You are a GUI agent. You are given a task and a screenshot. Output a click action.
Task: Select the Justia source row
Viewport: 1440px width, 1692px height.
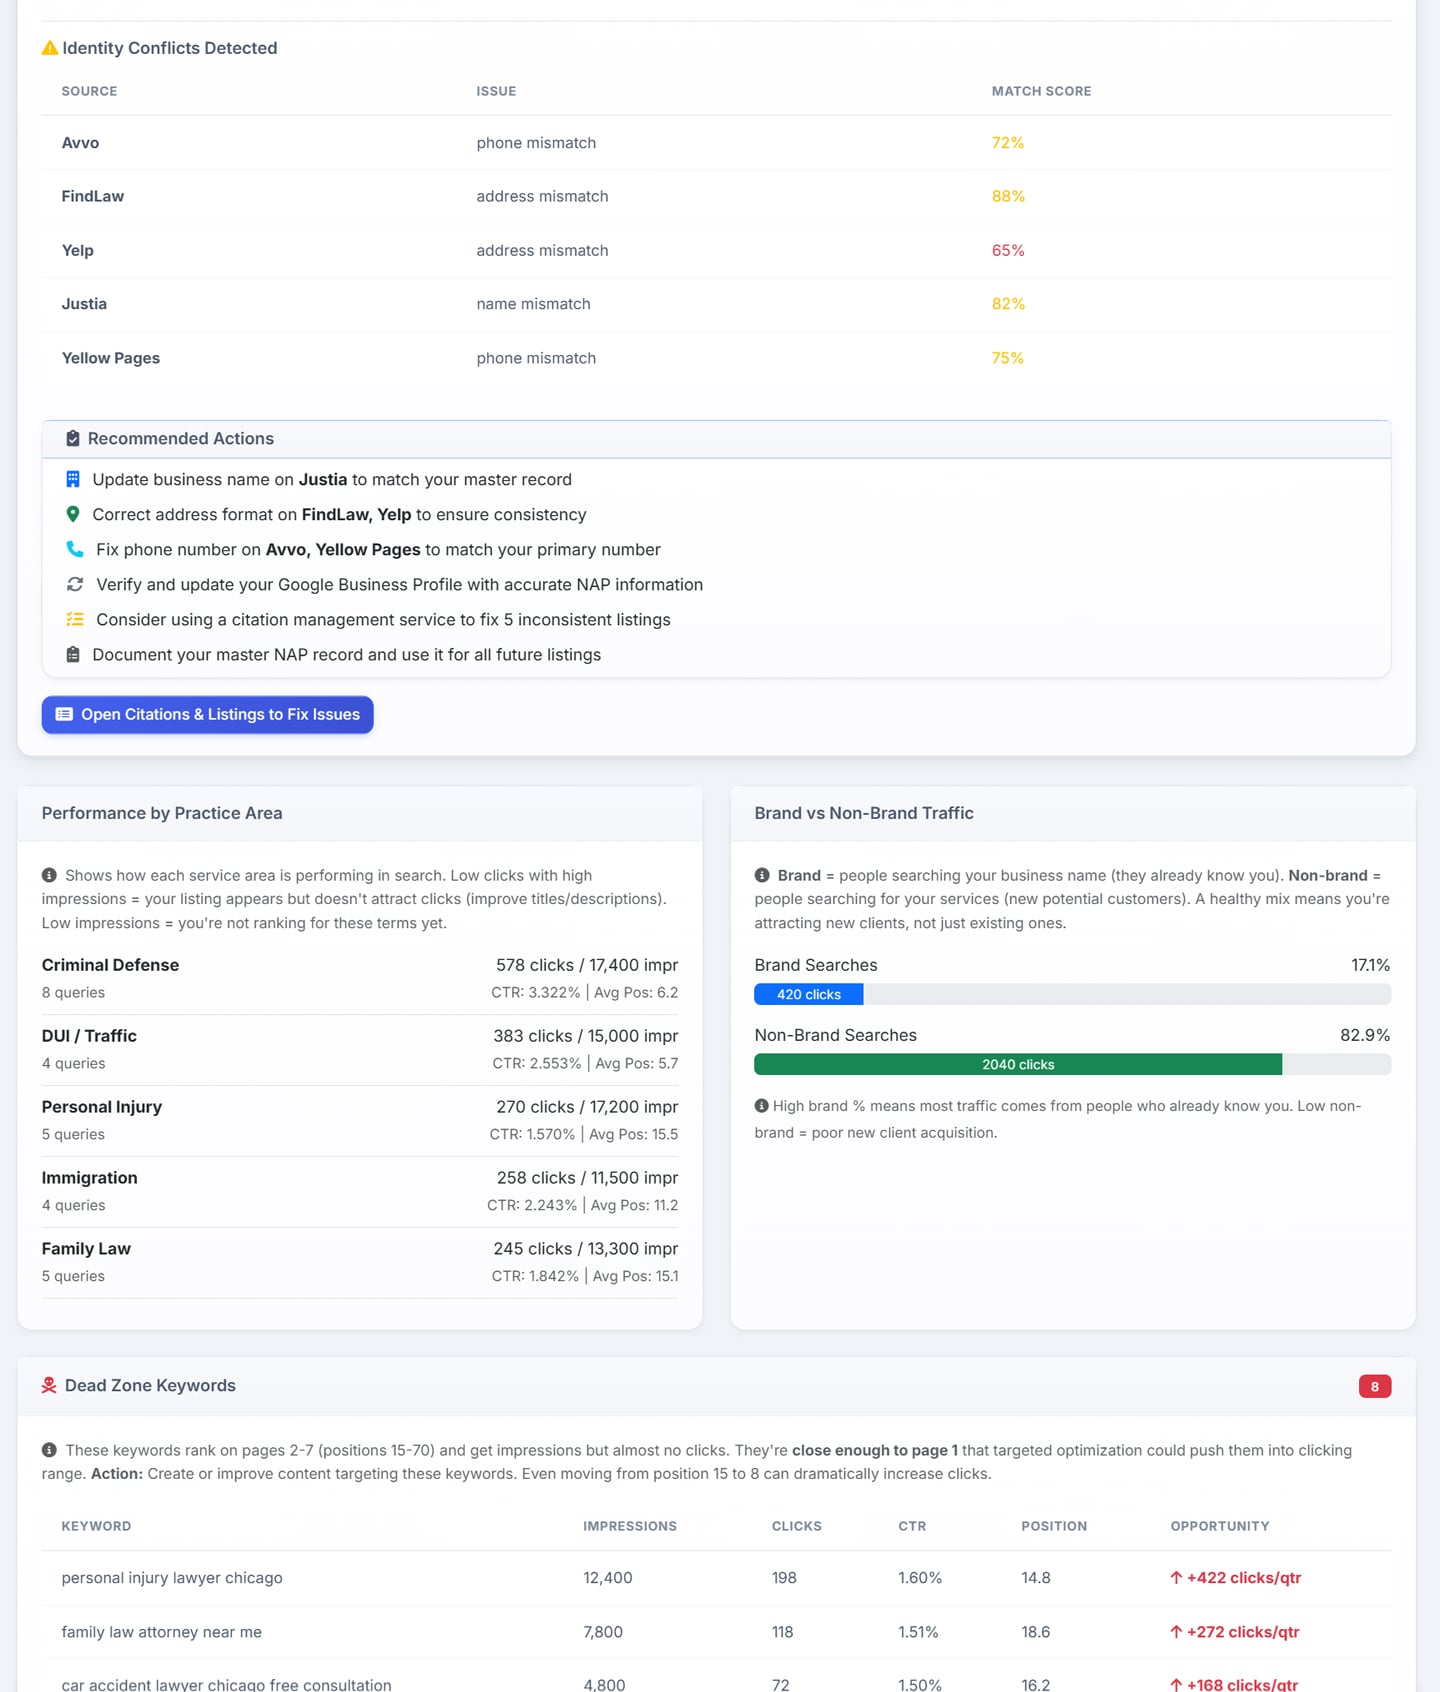(x=716, y=304)
